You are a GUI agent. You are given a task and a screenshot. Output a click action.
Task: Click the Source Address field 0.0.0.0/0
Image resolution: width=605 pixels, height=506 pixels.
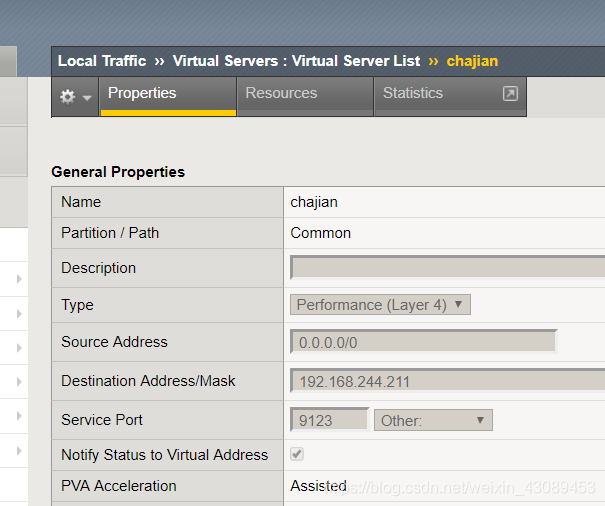pos(423,342)
